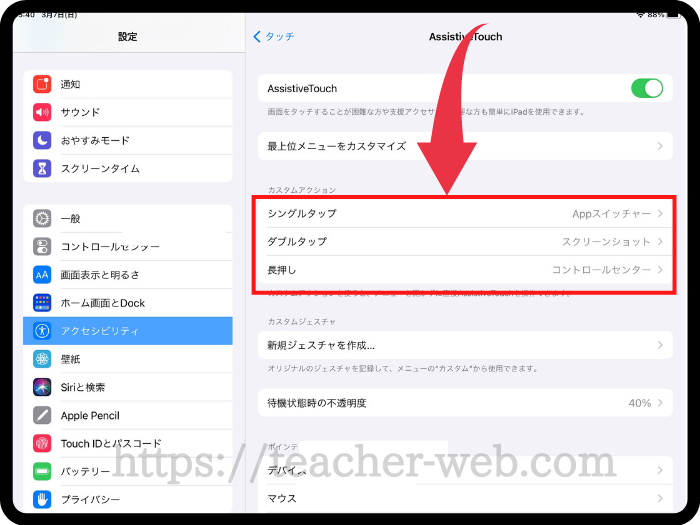Viewport: 700px width, 525px height.
Task: Tap the スクリーンタイム hourglass icon
Action: (x=42, y=168)
